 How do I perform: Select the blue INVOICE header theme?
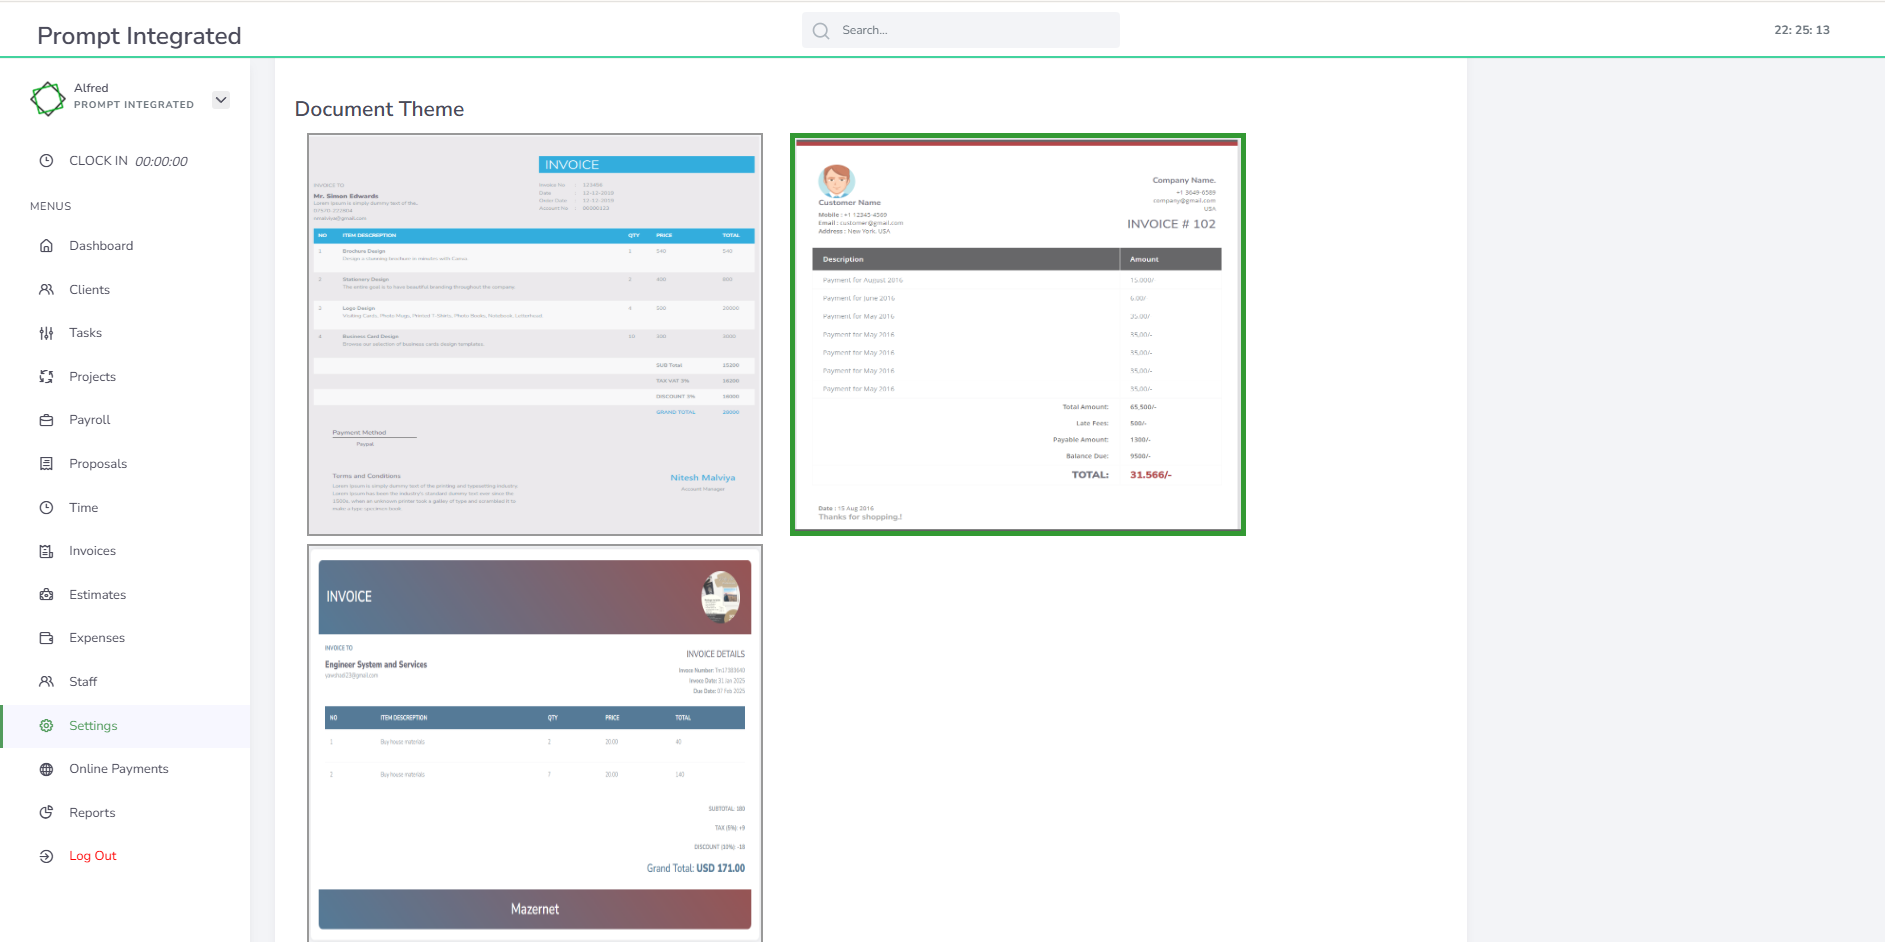pyautogui.click(x=535, y=335)
